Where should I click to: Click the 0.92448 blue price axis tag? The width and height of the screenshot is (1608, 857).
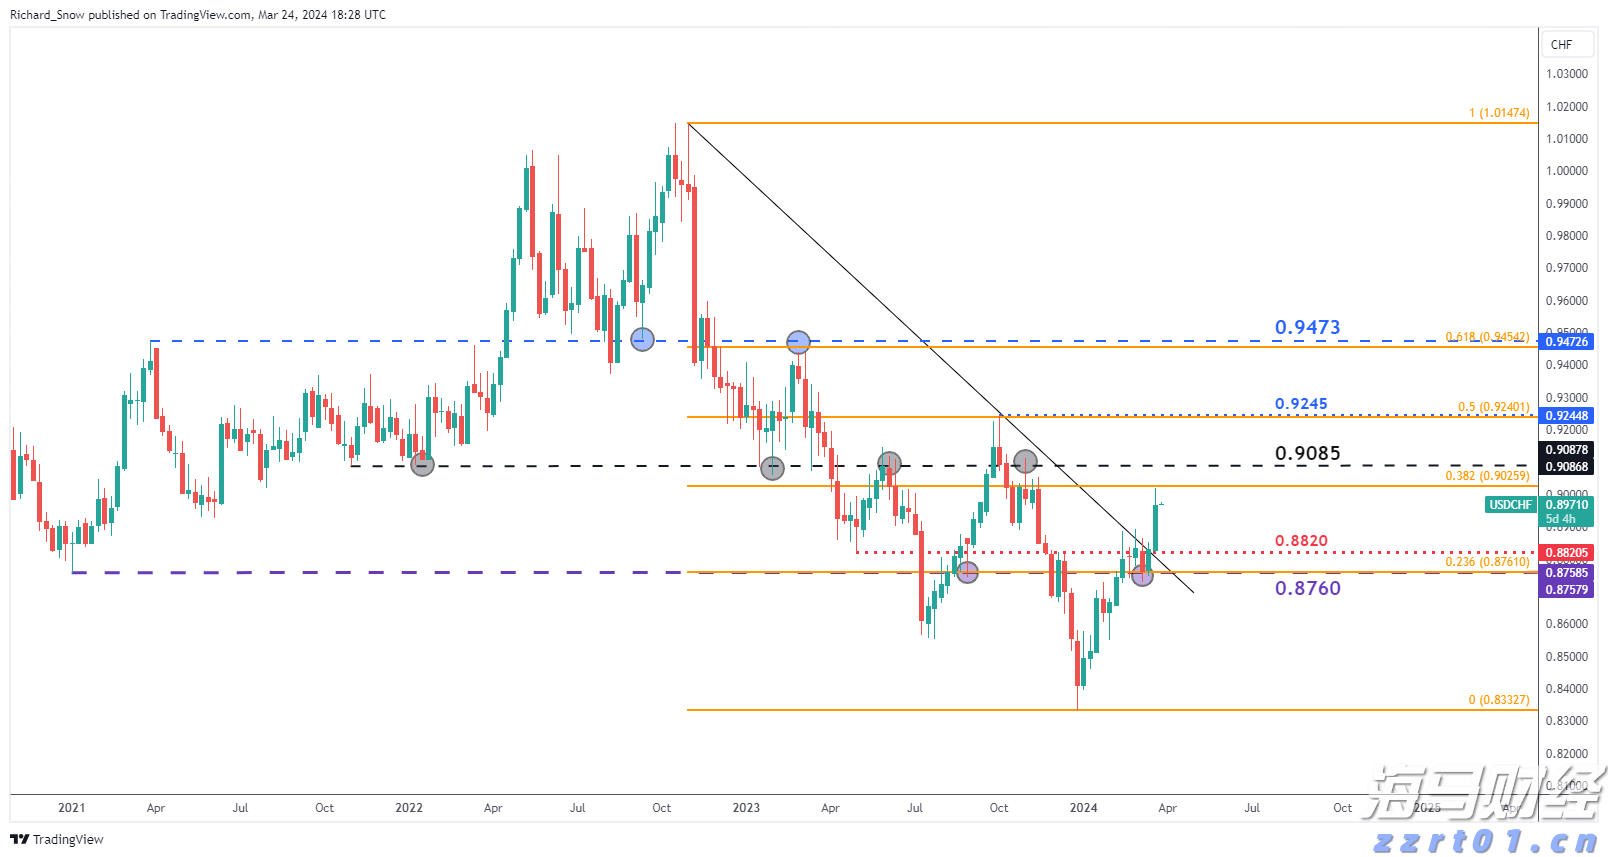1567,416
